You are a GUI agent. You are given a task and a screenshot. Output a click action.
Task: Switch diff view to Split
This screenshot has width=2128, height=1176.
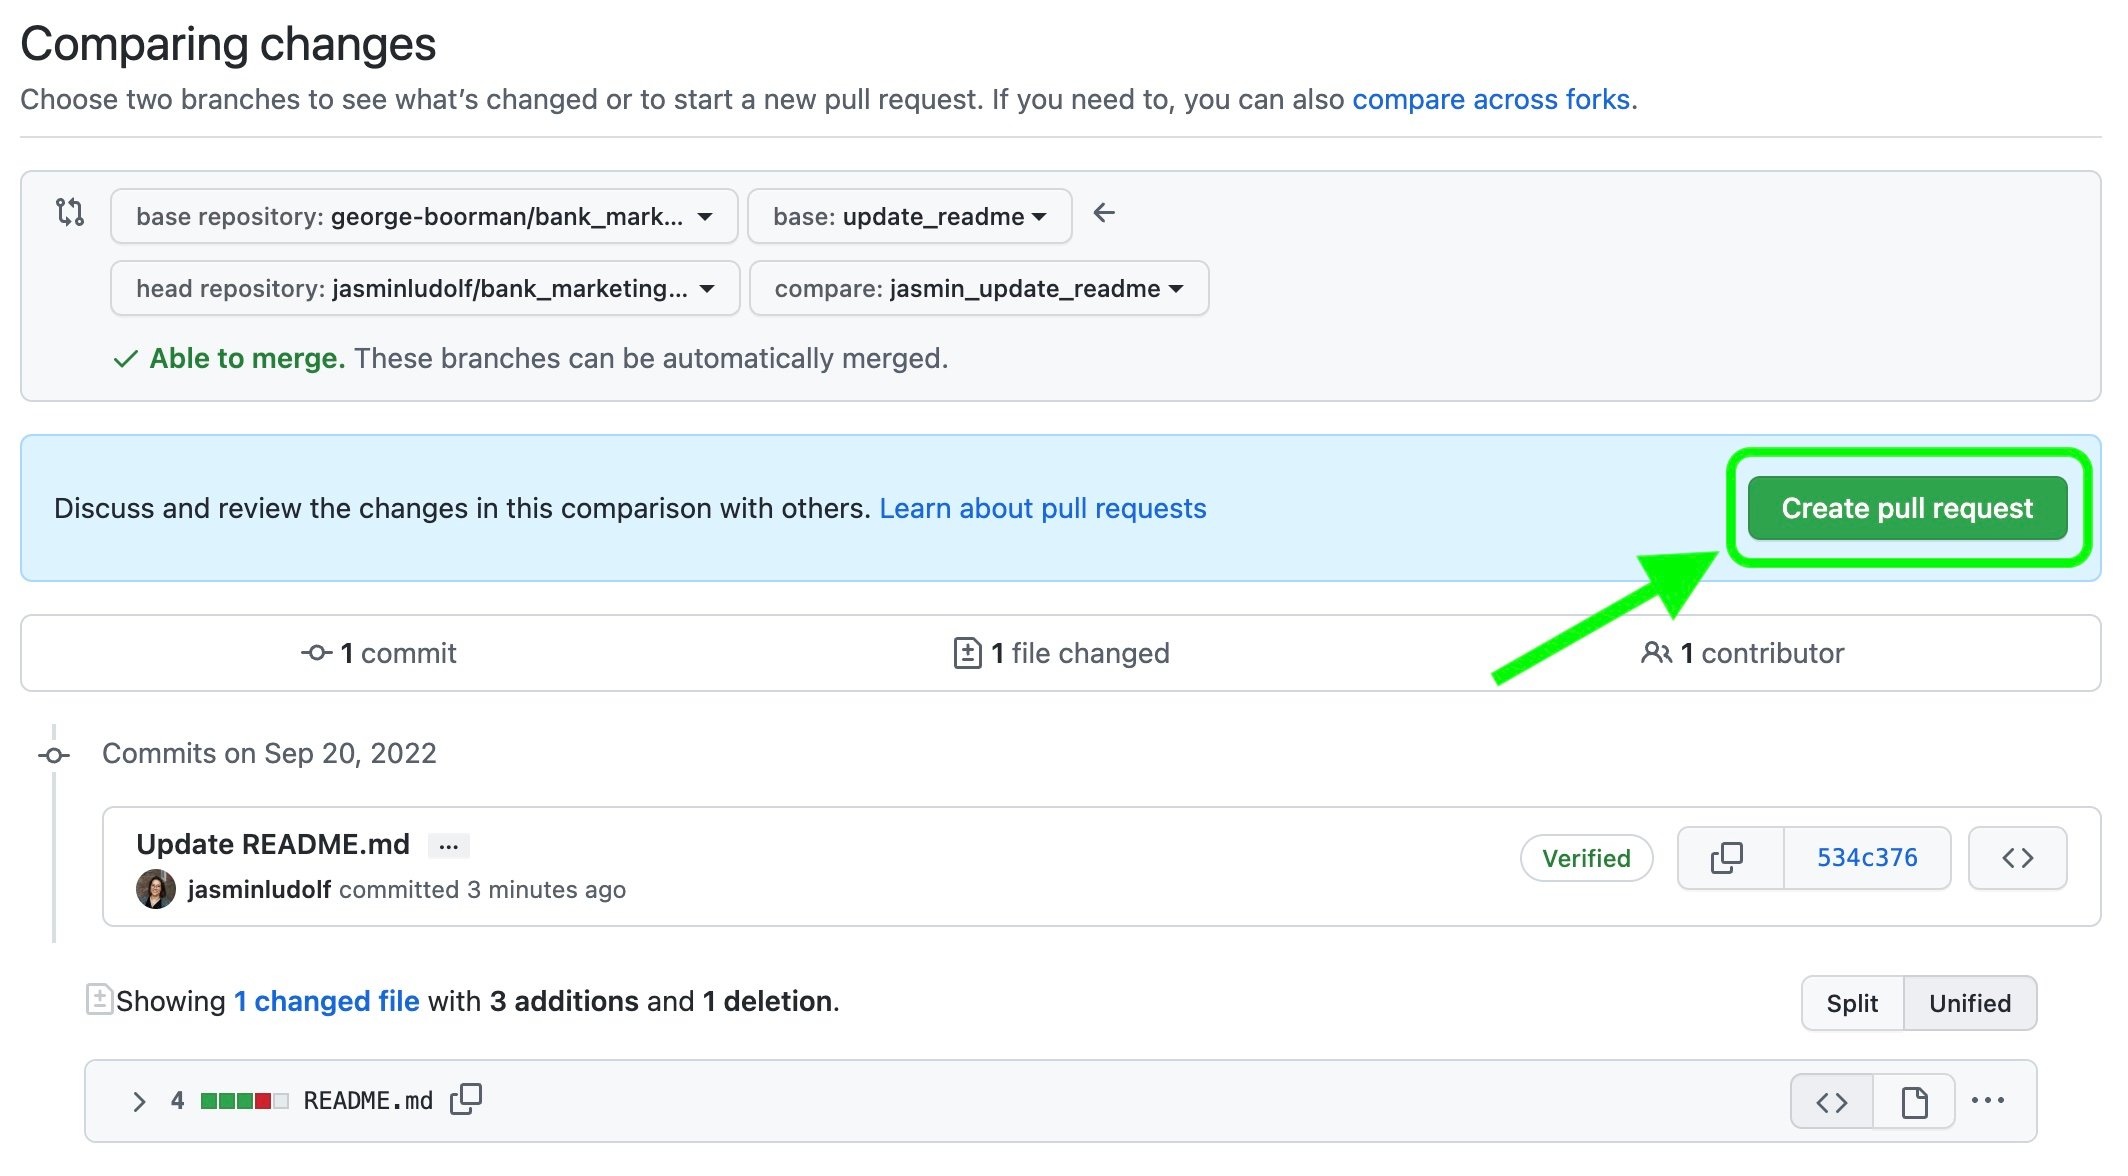(x=1852, y=1003)
